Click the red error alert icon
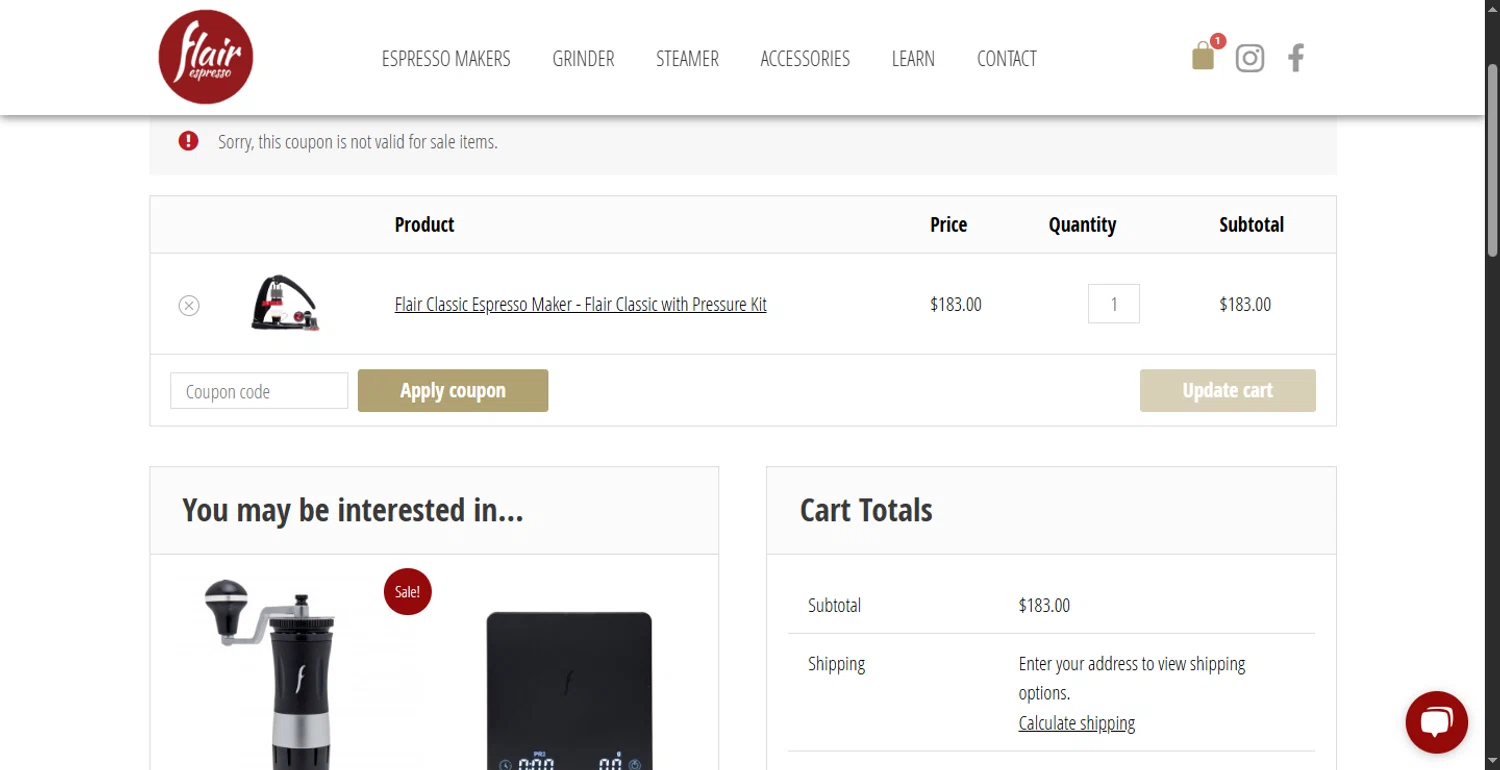The height and width of the screenshot is (770, 1500). point(189,141)
